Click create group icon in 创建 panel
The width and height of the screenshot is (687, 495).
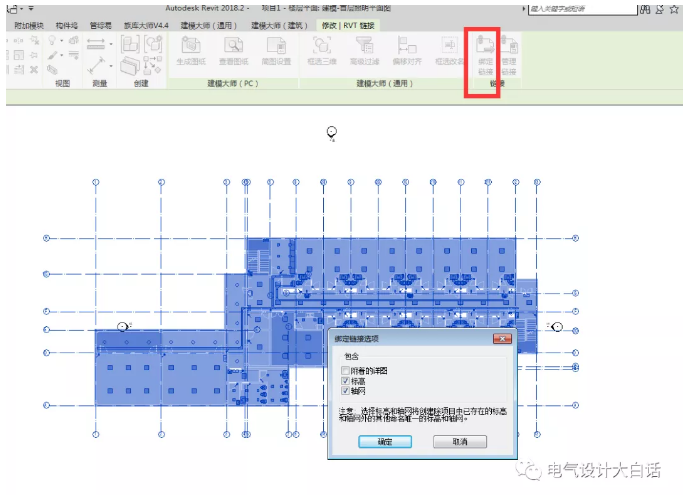(153, 44)
